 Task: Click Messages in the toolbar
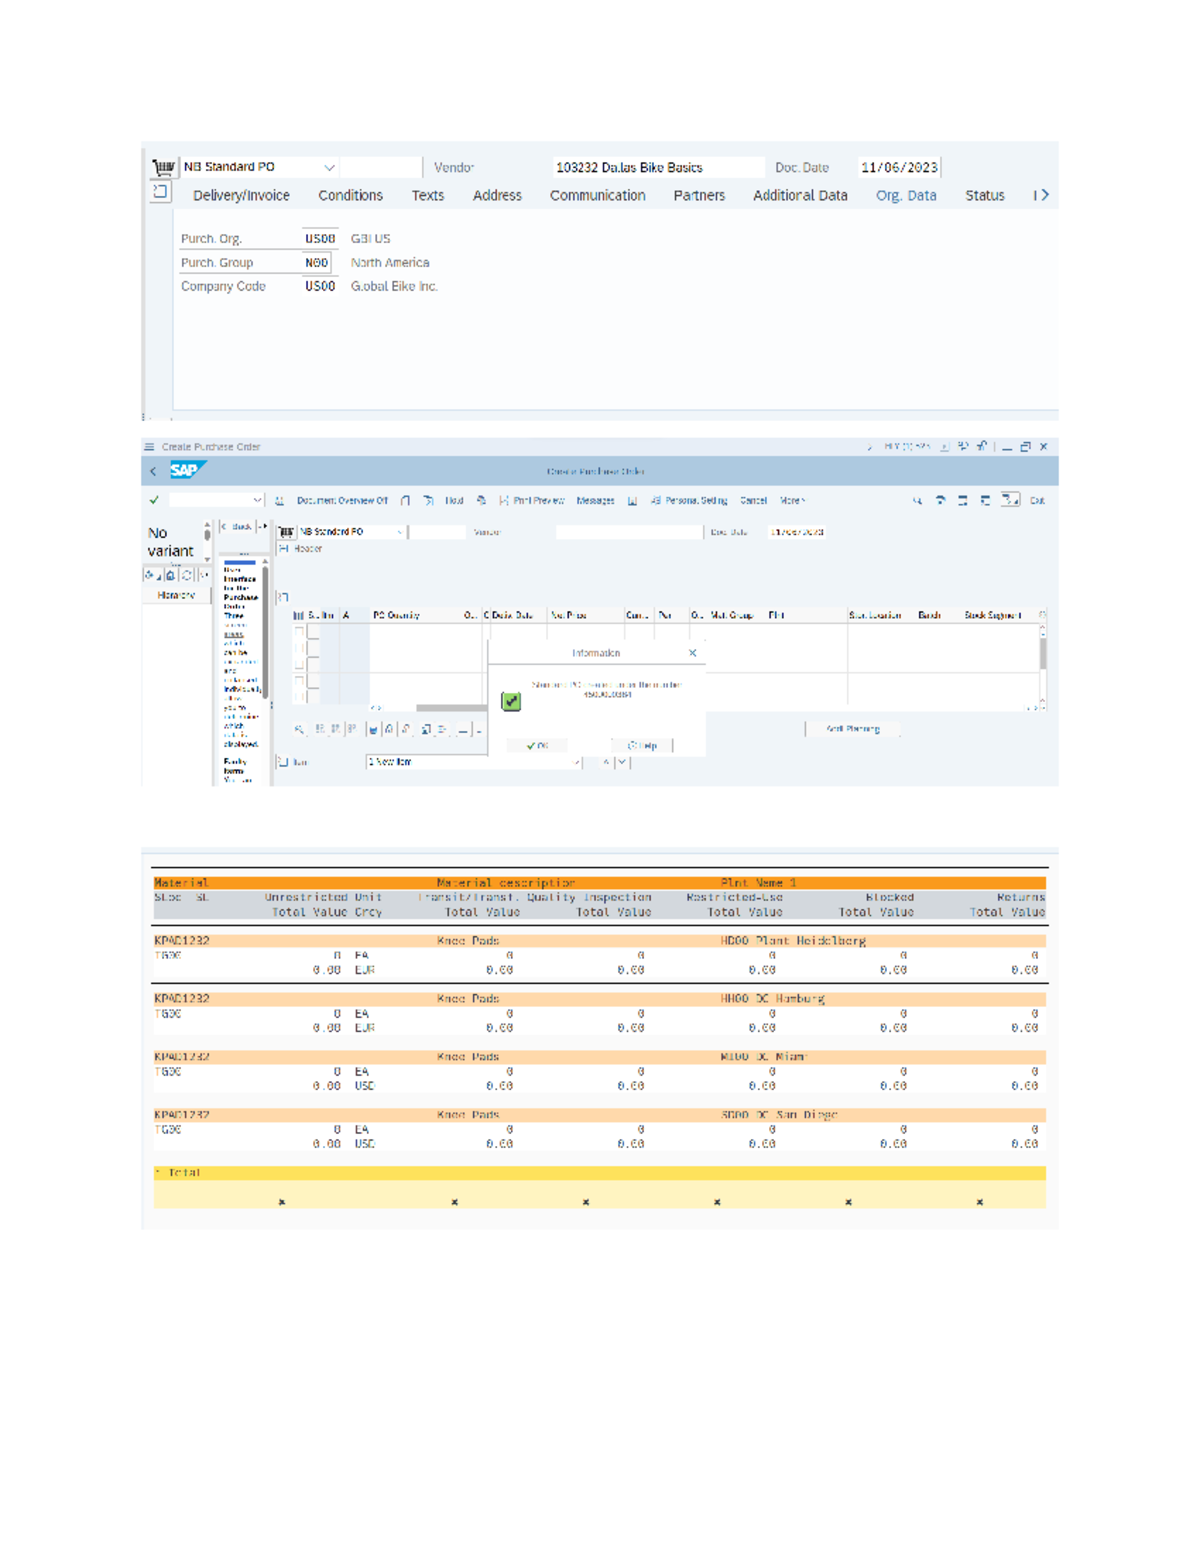595,500
